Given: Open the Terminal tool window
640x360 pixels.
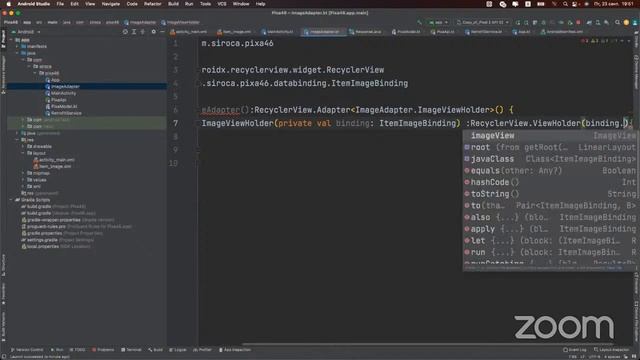Looking at the screenshot, I should (131, 350).
